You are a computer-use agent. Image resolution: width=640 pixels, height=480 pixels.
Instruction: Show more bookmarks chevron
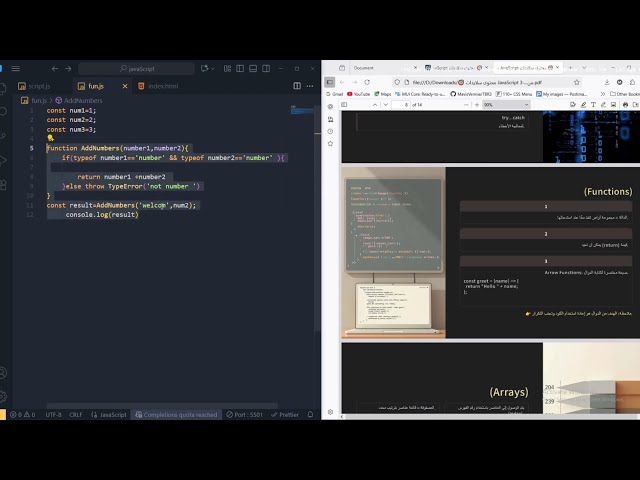tap(602, 94)
